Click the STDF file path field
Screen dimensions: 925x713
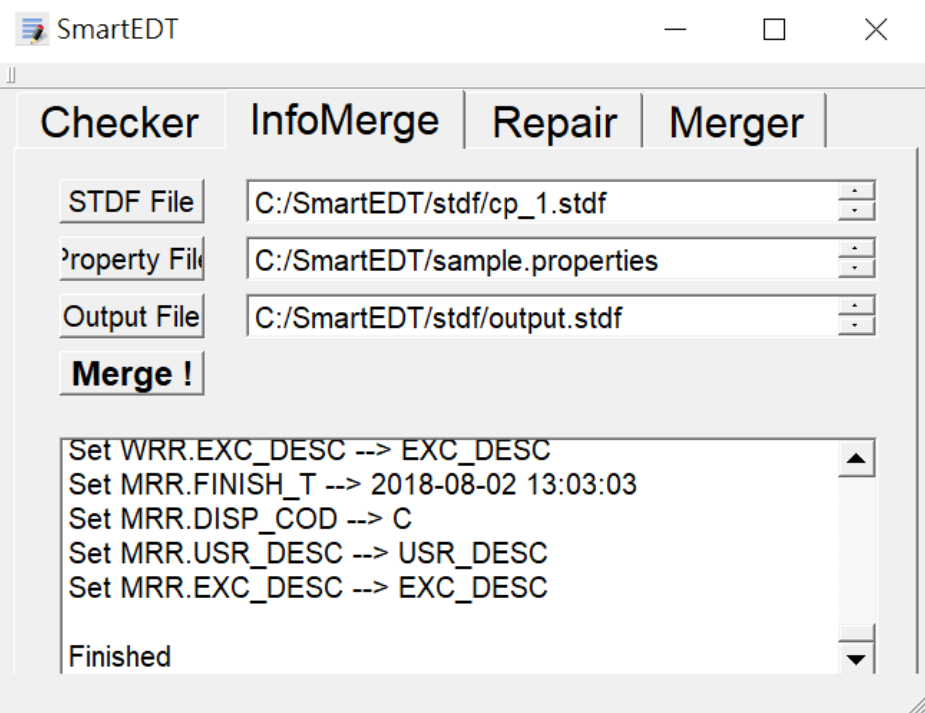click(540, 203)
